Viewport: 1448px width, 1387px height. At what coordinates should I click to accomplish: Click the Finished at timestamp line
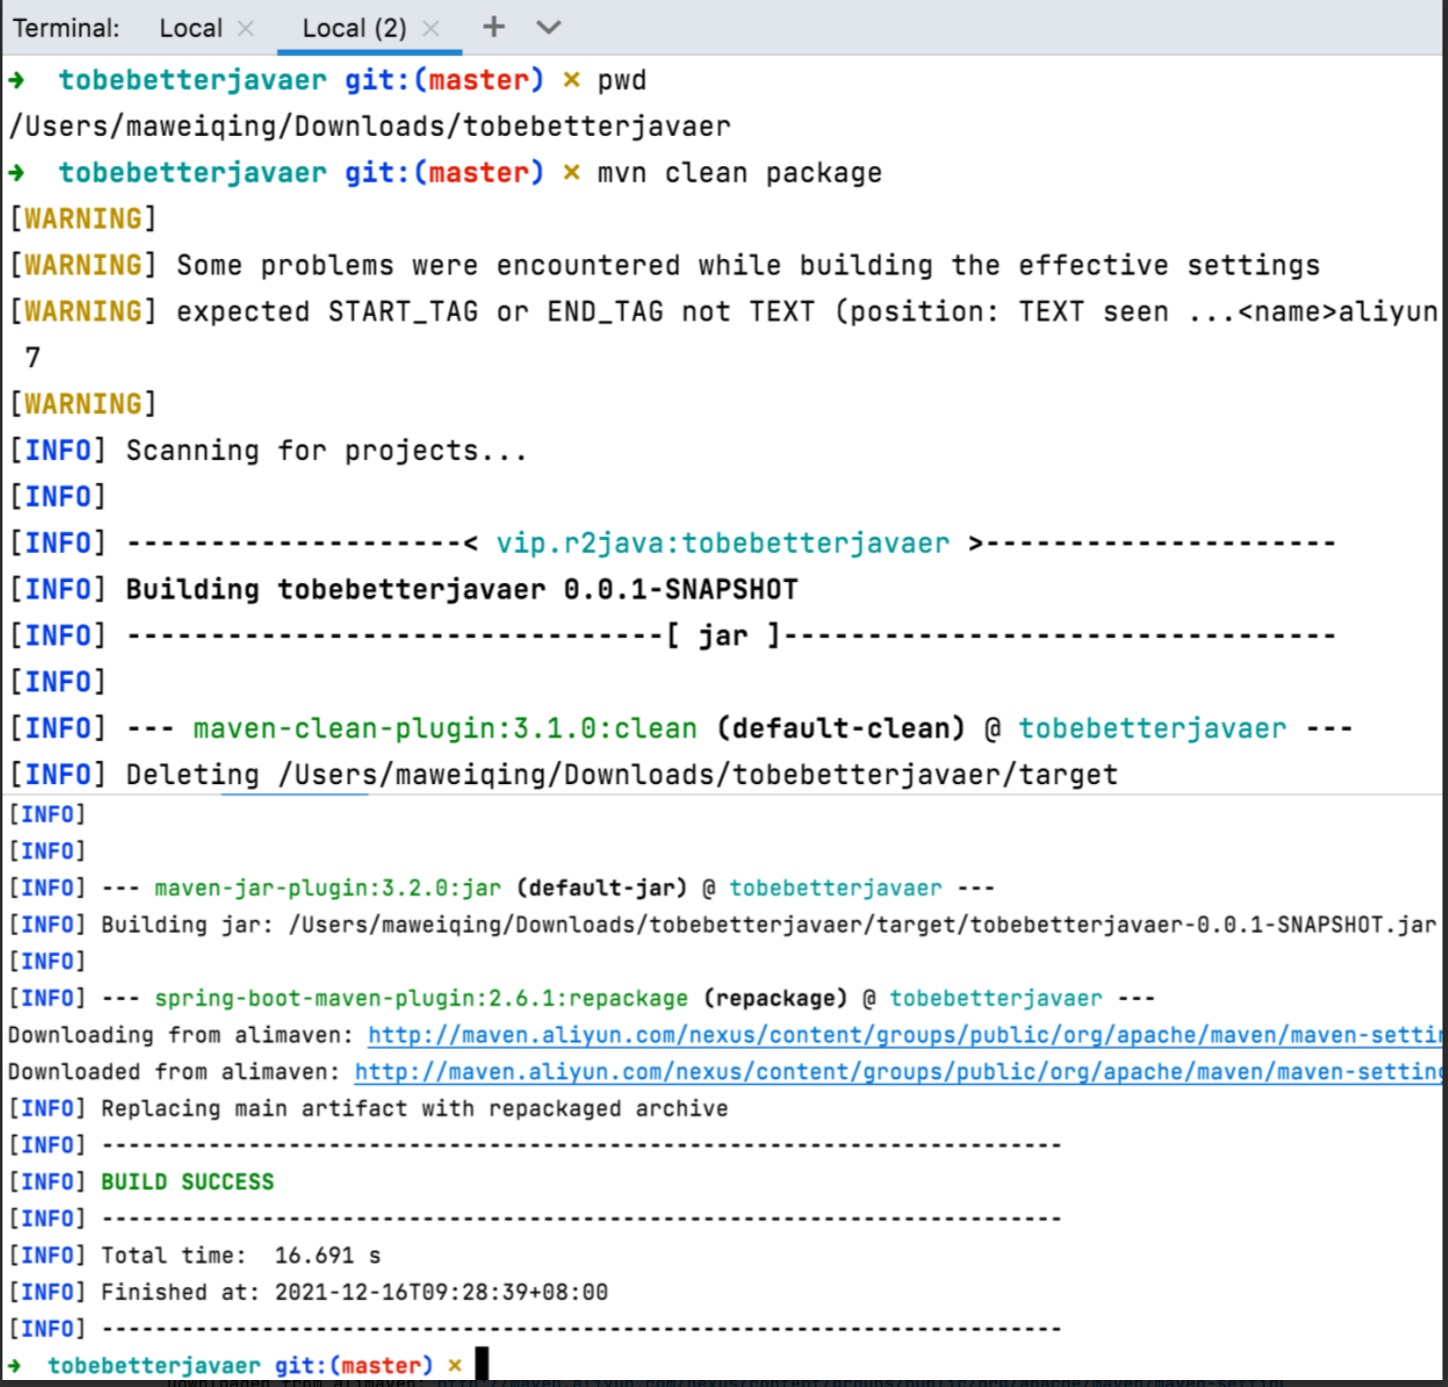pos(354,1292)
